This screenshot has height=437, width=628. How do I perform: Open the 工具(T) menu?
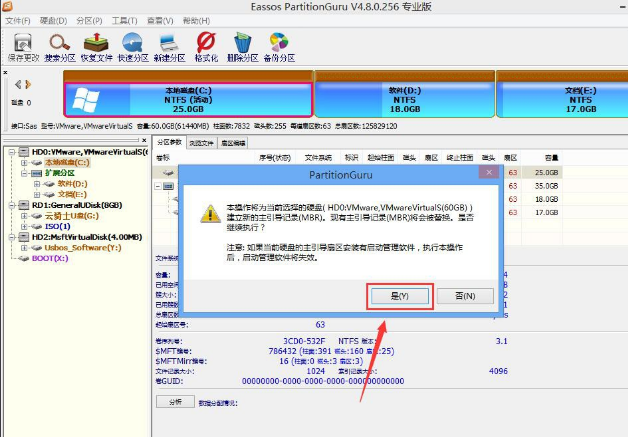coord(125,20)
